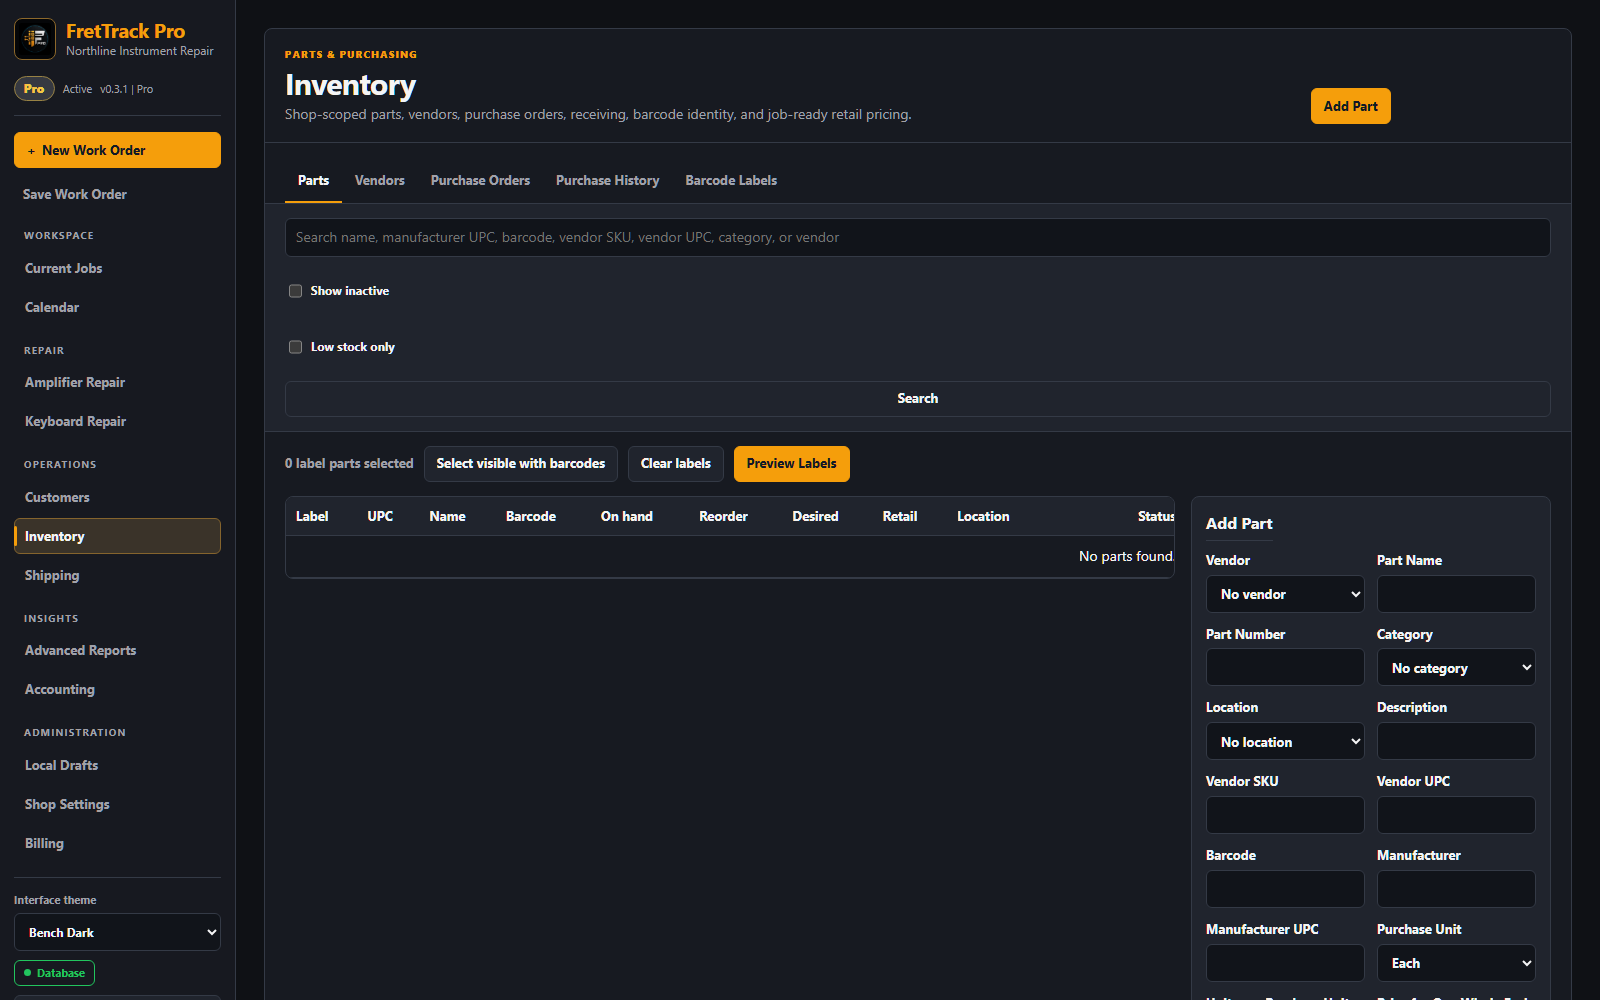Click the Manufacturer UPC input field
1600x1000 pixels.
point(1285,963)
